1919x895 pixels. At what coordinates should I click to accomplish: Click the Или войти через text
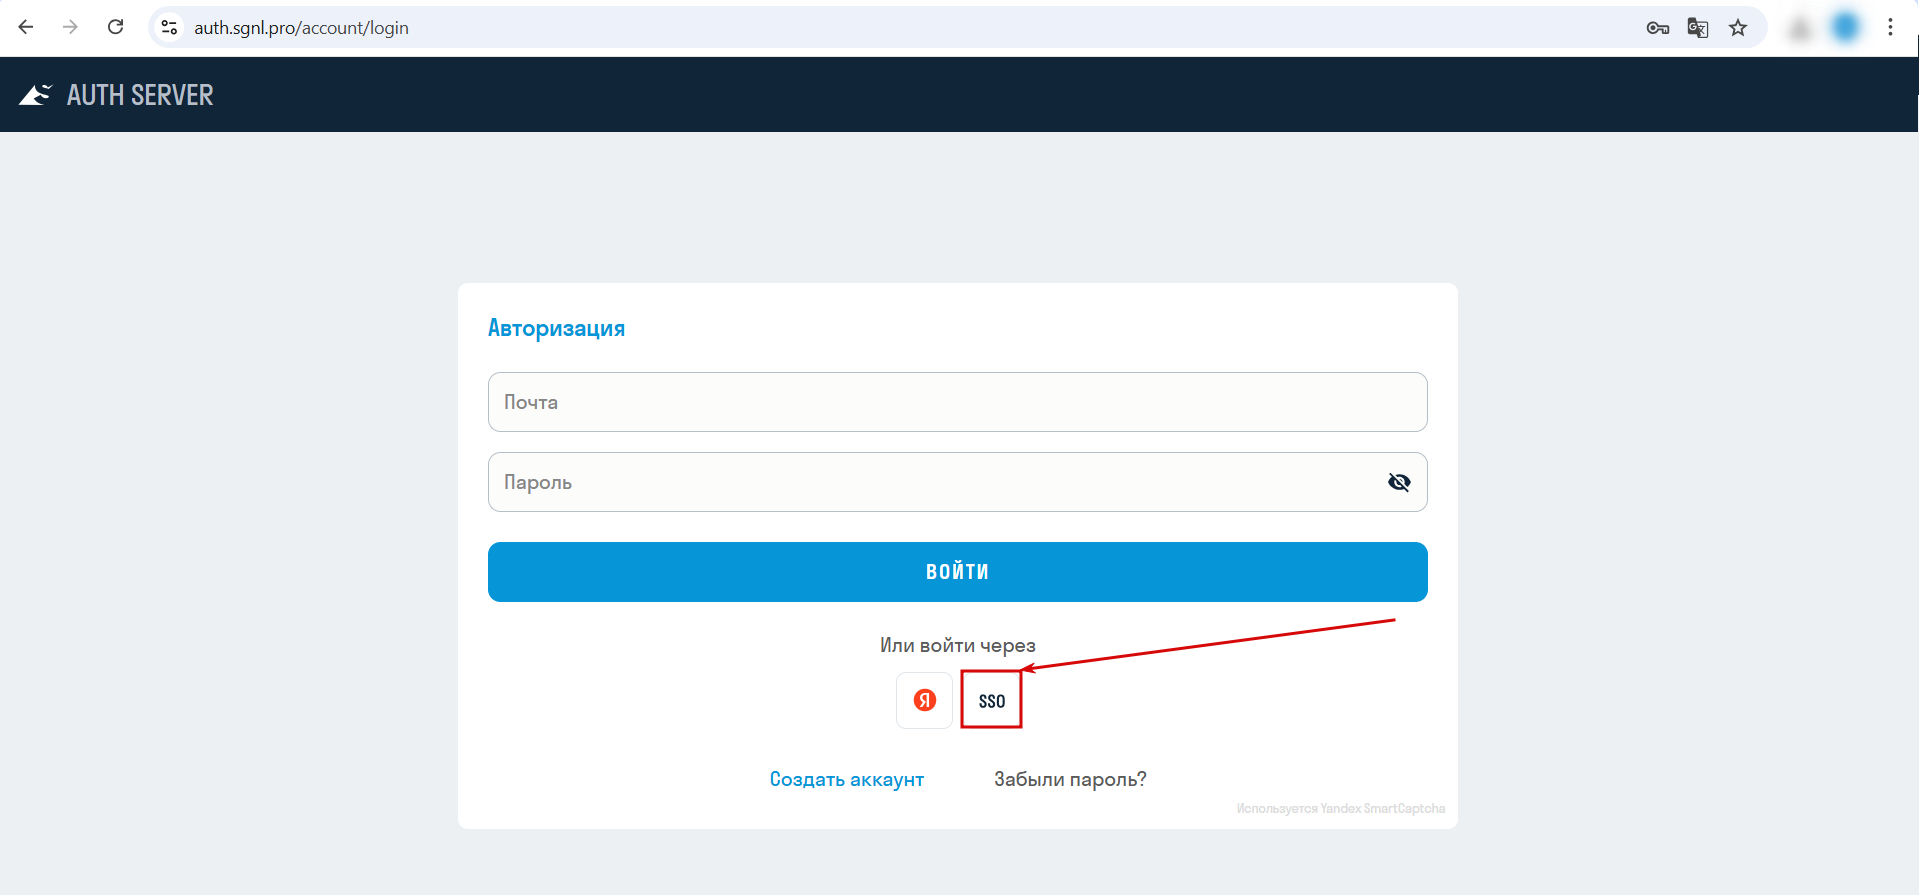957,645
